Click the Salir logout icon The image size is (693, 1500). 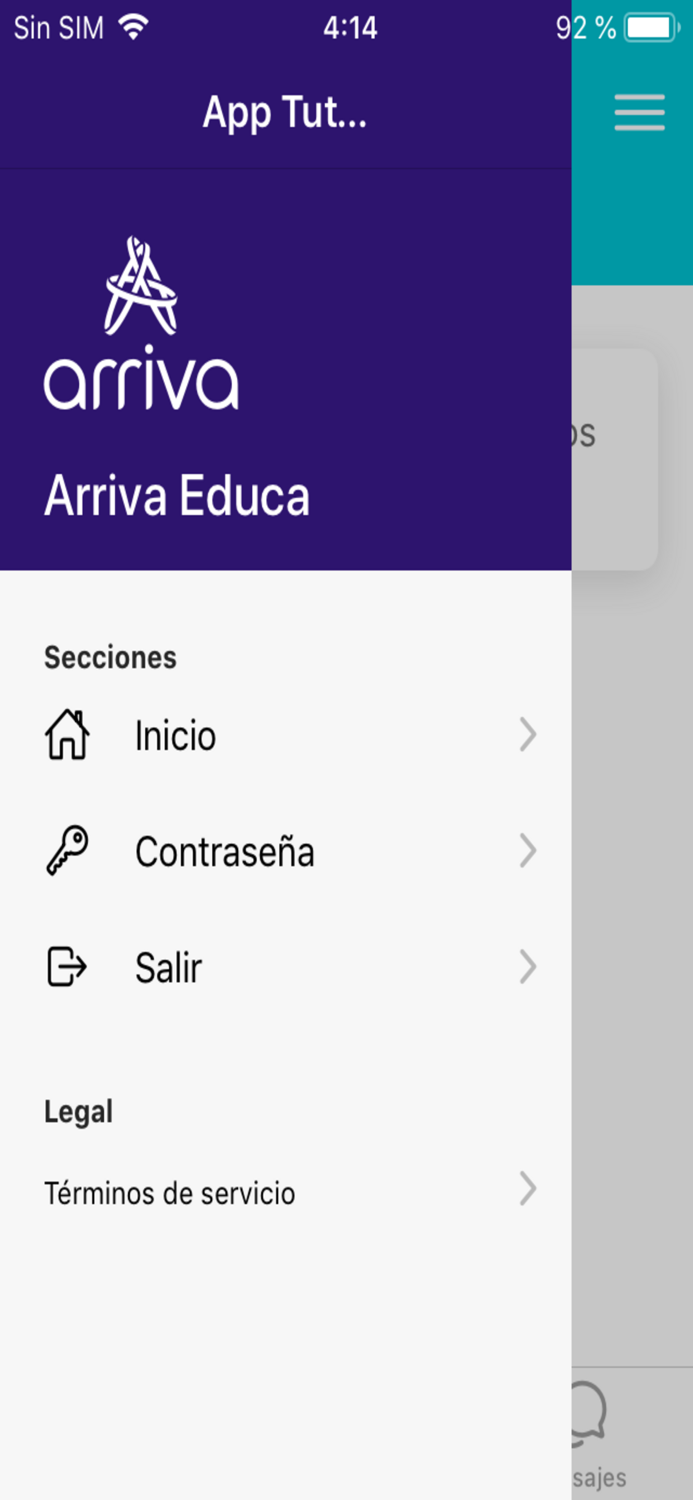[67, 967]
